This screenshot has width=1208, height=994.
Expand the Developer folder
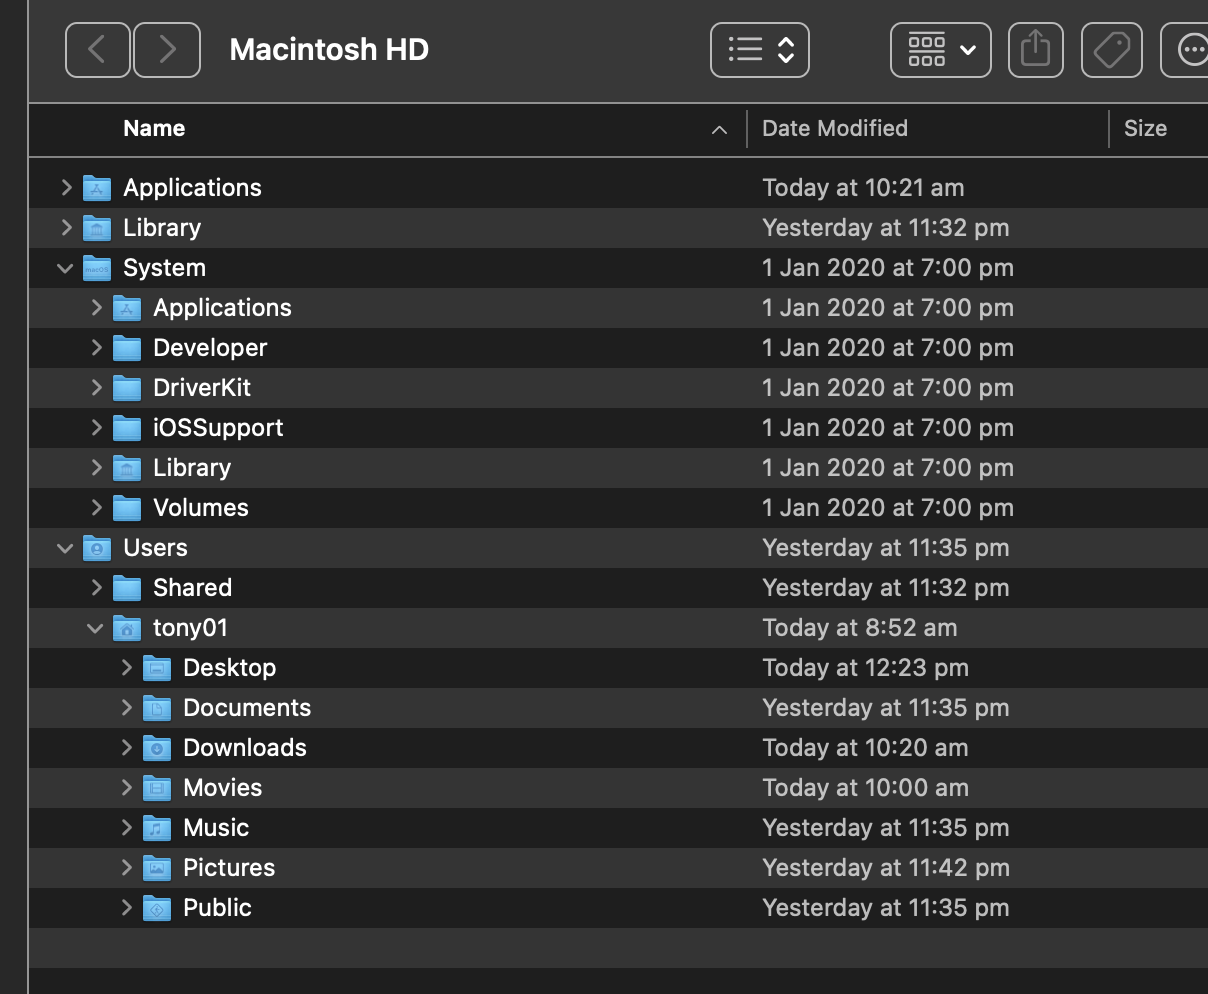(96, 347)
